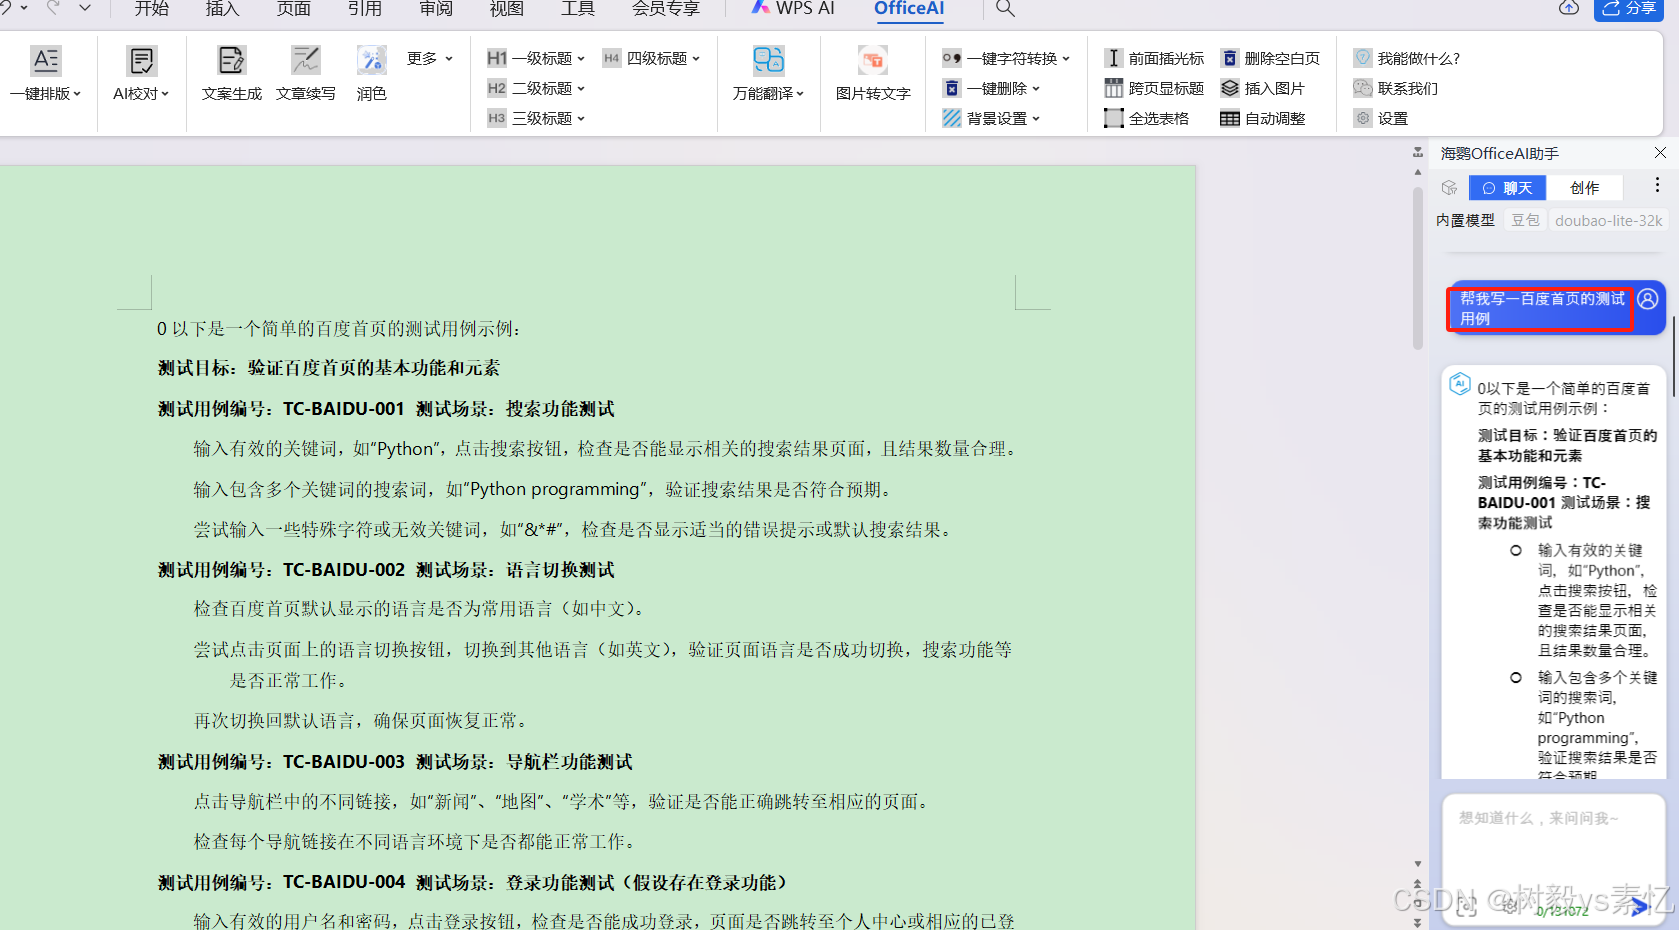Click the AI avatar icon beside the reply

point(1460,384)
